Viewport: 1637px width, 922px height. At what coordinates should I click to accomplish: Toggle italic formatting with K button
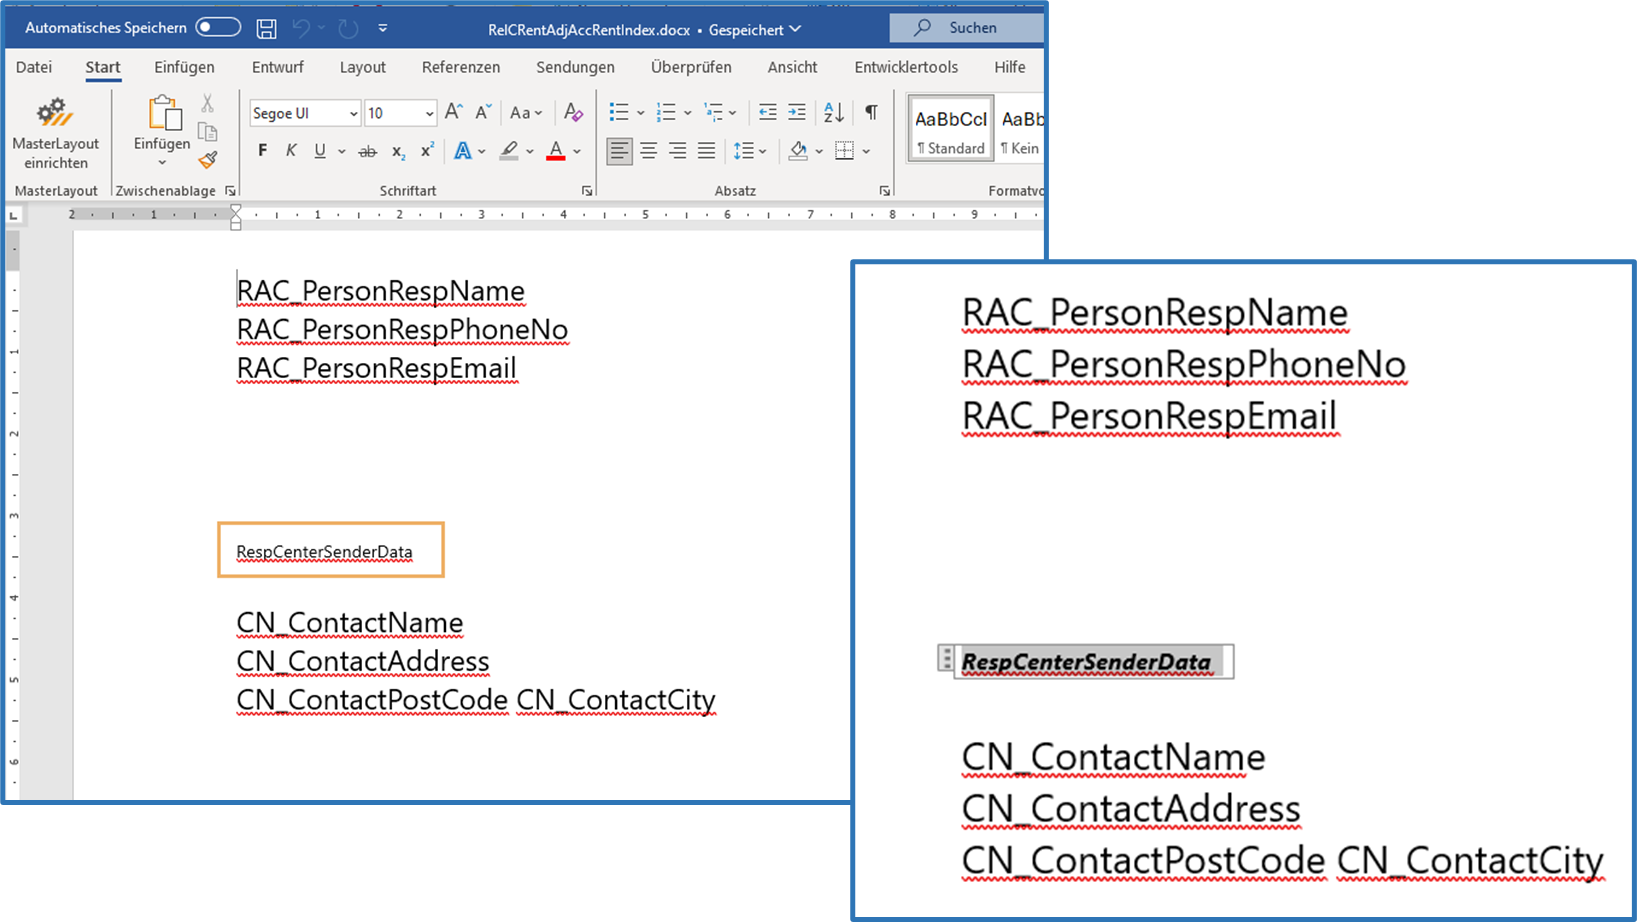click(291, 151)
